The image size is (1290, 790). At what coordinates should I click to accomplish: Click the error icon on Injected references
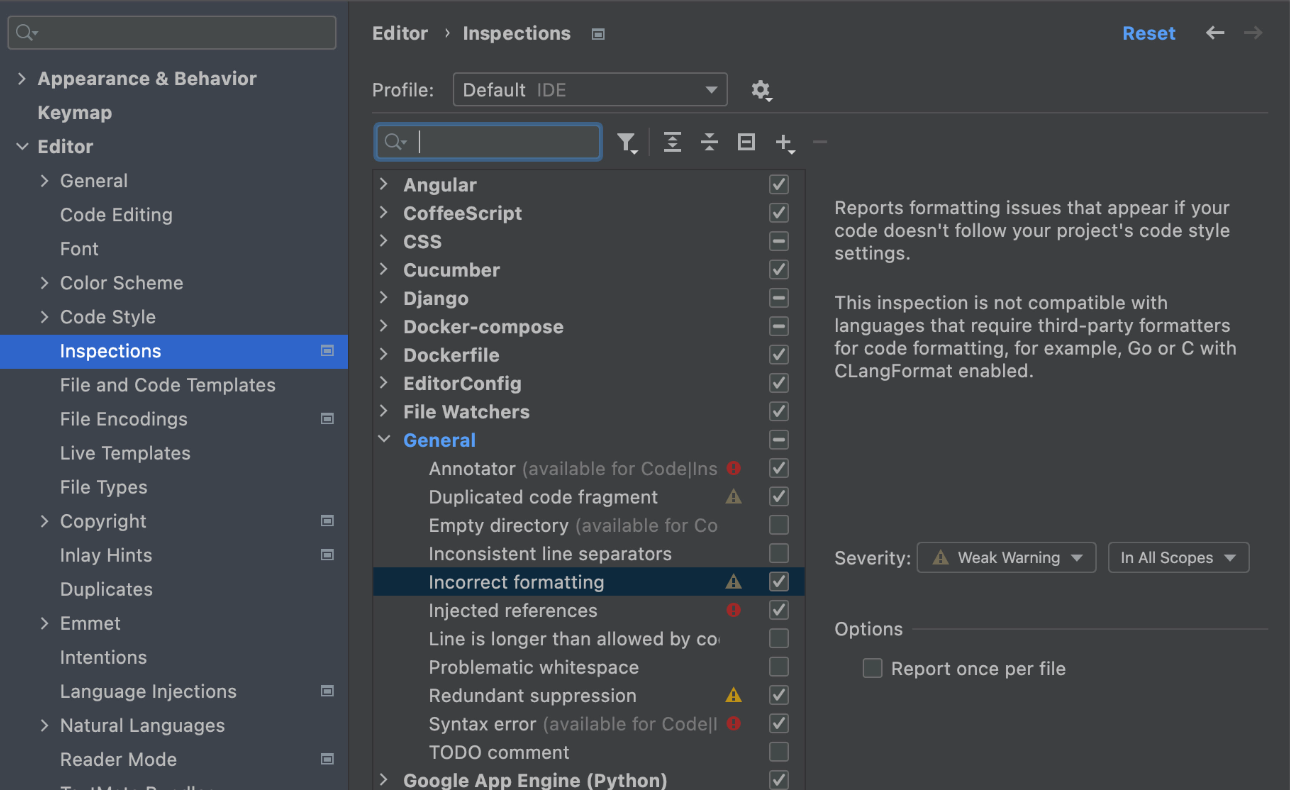tap(733, 610)
